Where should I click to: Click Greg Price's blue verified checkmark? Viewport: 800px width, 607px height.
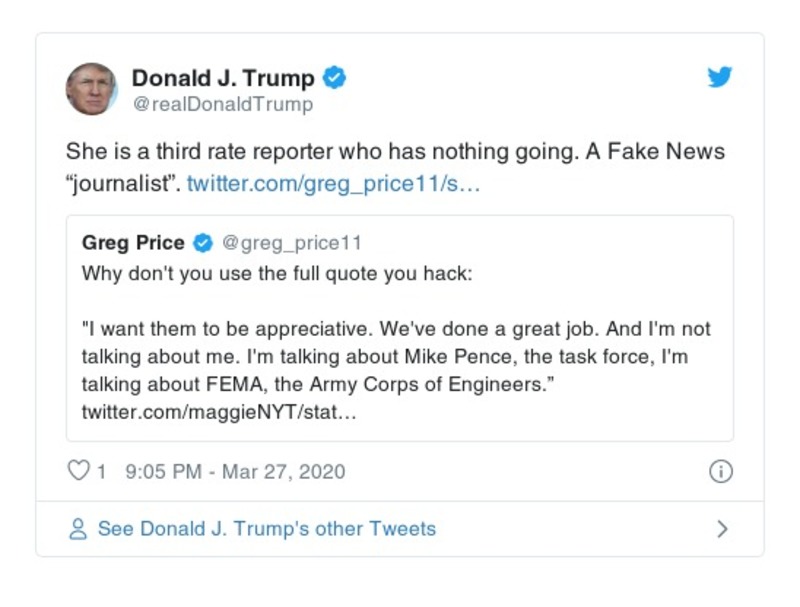204,240
